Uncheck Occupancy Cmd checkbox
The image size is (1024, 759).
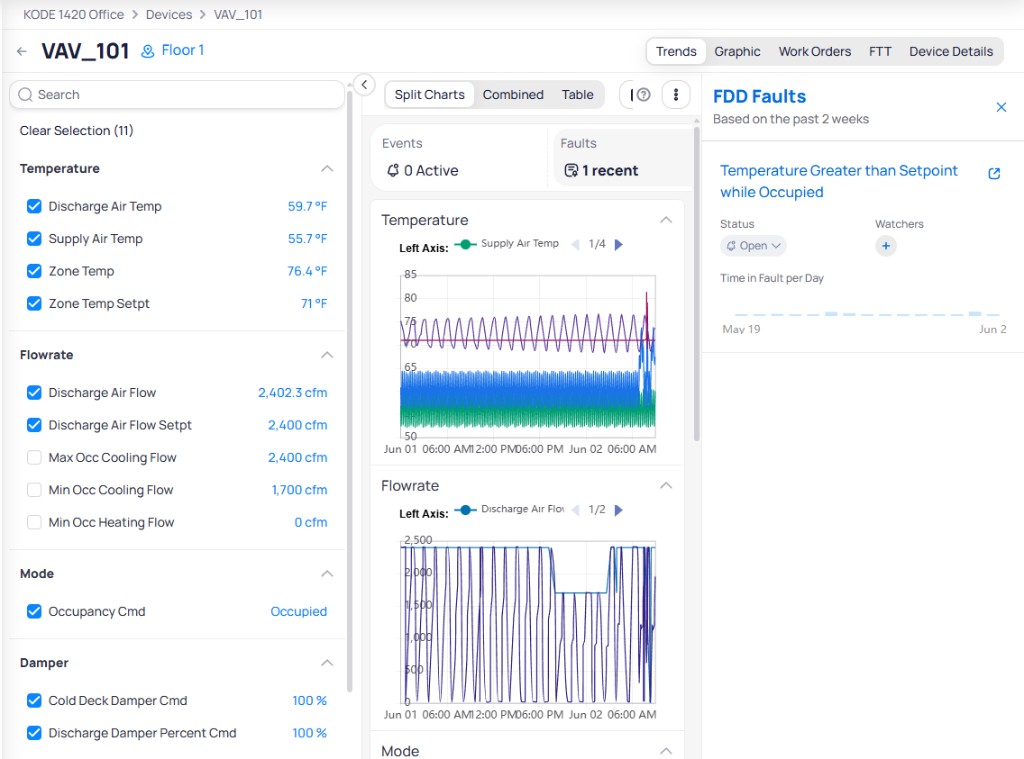pyautogui.click(x=34, y=611)
